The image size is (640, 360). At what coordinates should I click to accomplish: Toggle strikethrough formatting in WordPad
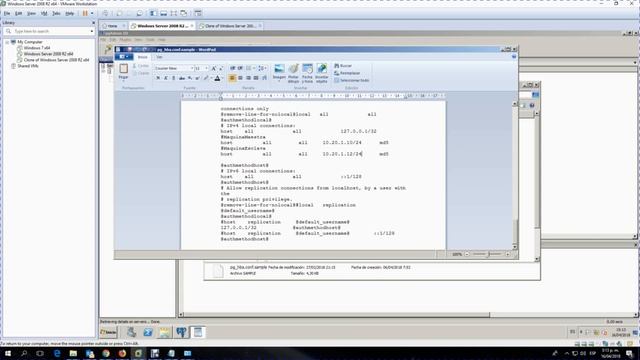(x=182, y=78)
